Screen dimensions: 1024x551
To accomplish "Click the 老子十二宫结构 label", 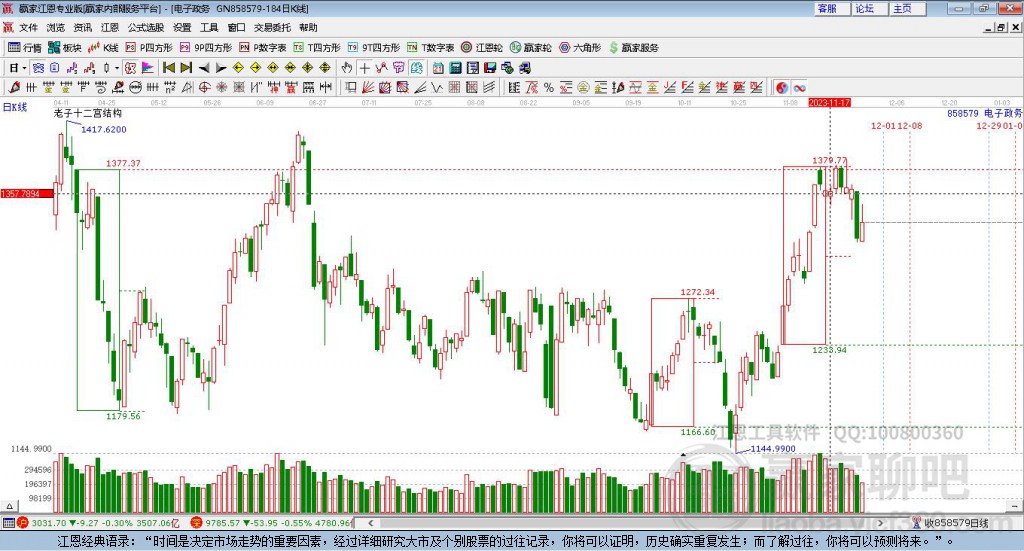I will tap(88, 113).
